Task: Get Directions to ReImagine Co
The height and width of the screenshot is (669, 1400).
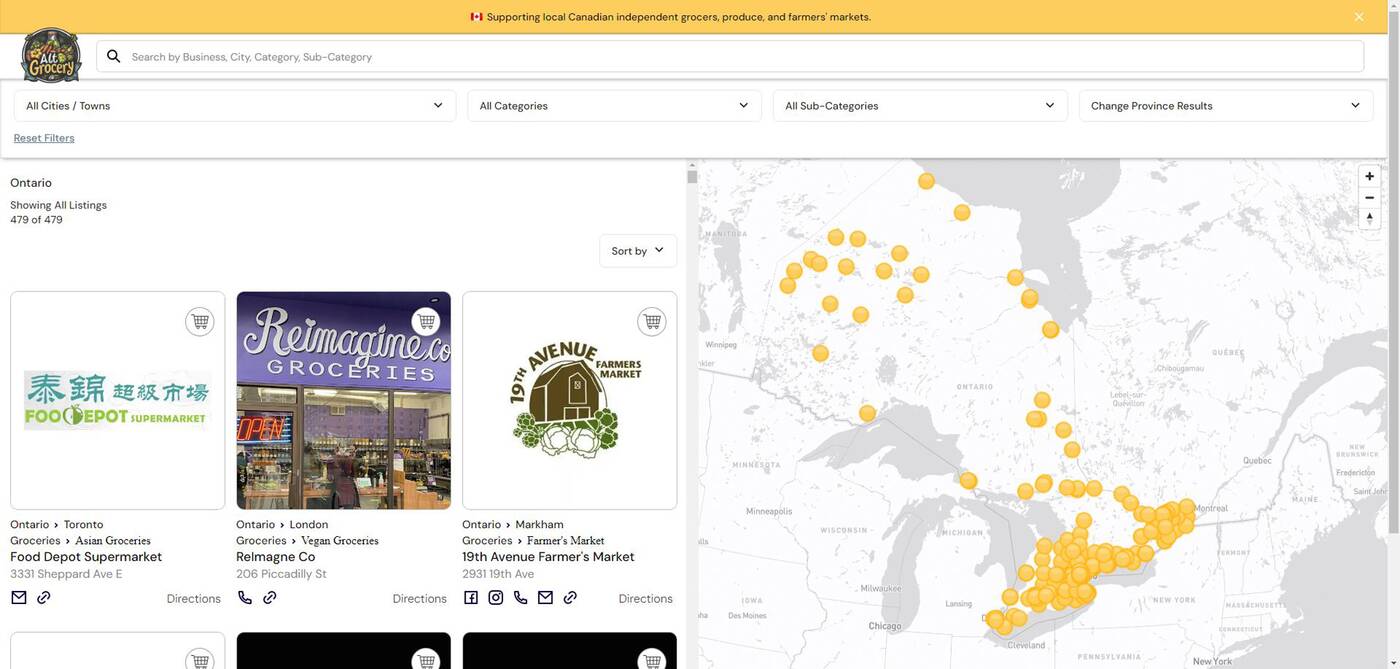Action: coord(420,599)
